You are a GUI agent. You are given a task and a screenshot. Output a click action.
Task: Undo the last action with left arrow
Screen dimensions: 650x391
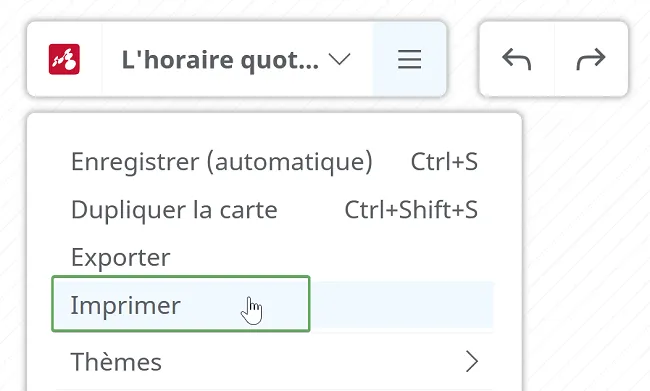517,59
